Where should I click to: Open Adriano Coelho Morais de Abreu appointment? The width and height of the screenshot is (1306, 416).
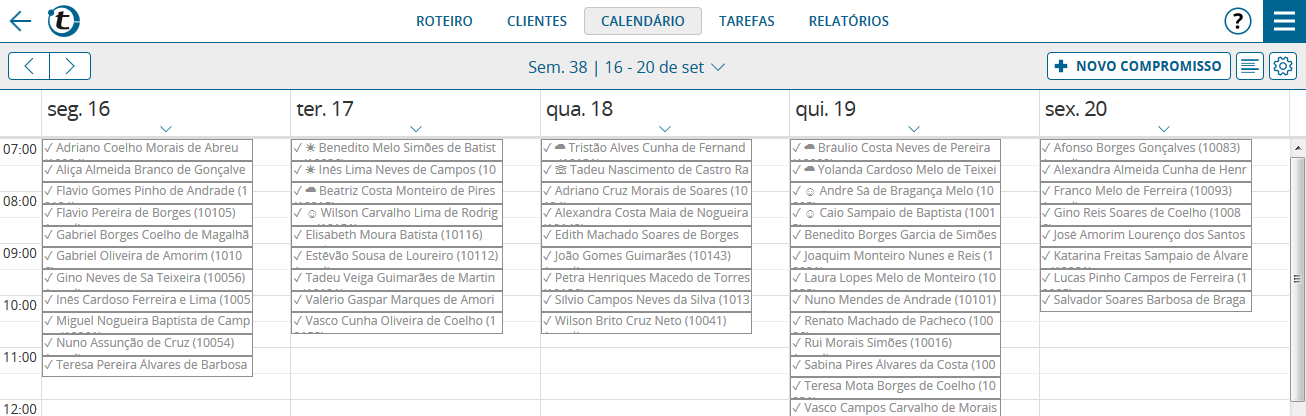click(148, 148)
